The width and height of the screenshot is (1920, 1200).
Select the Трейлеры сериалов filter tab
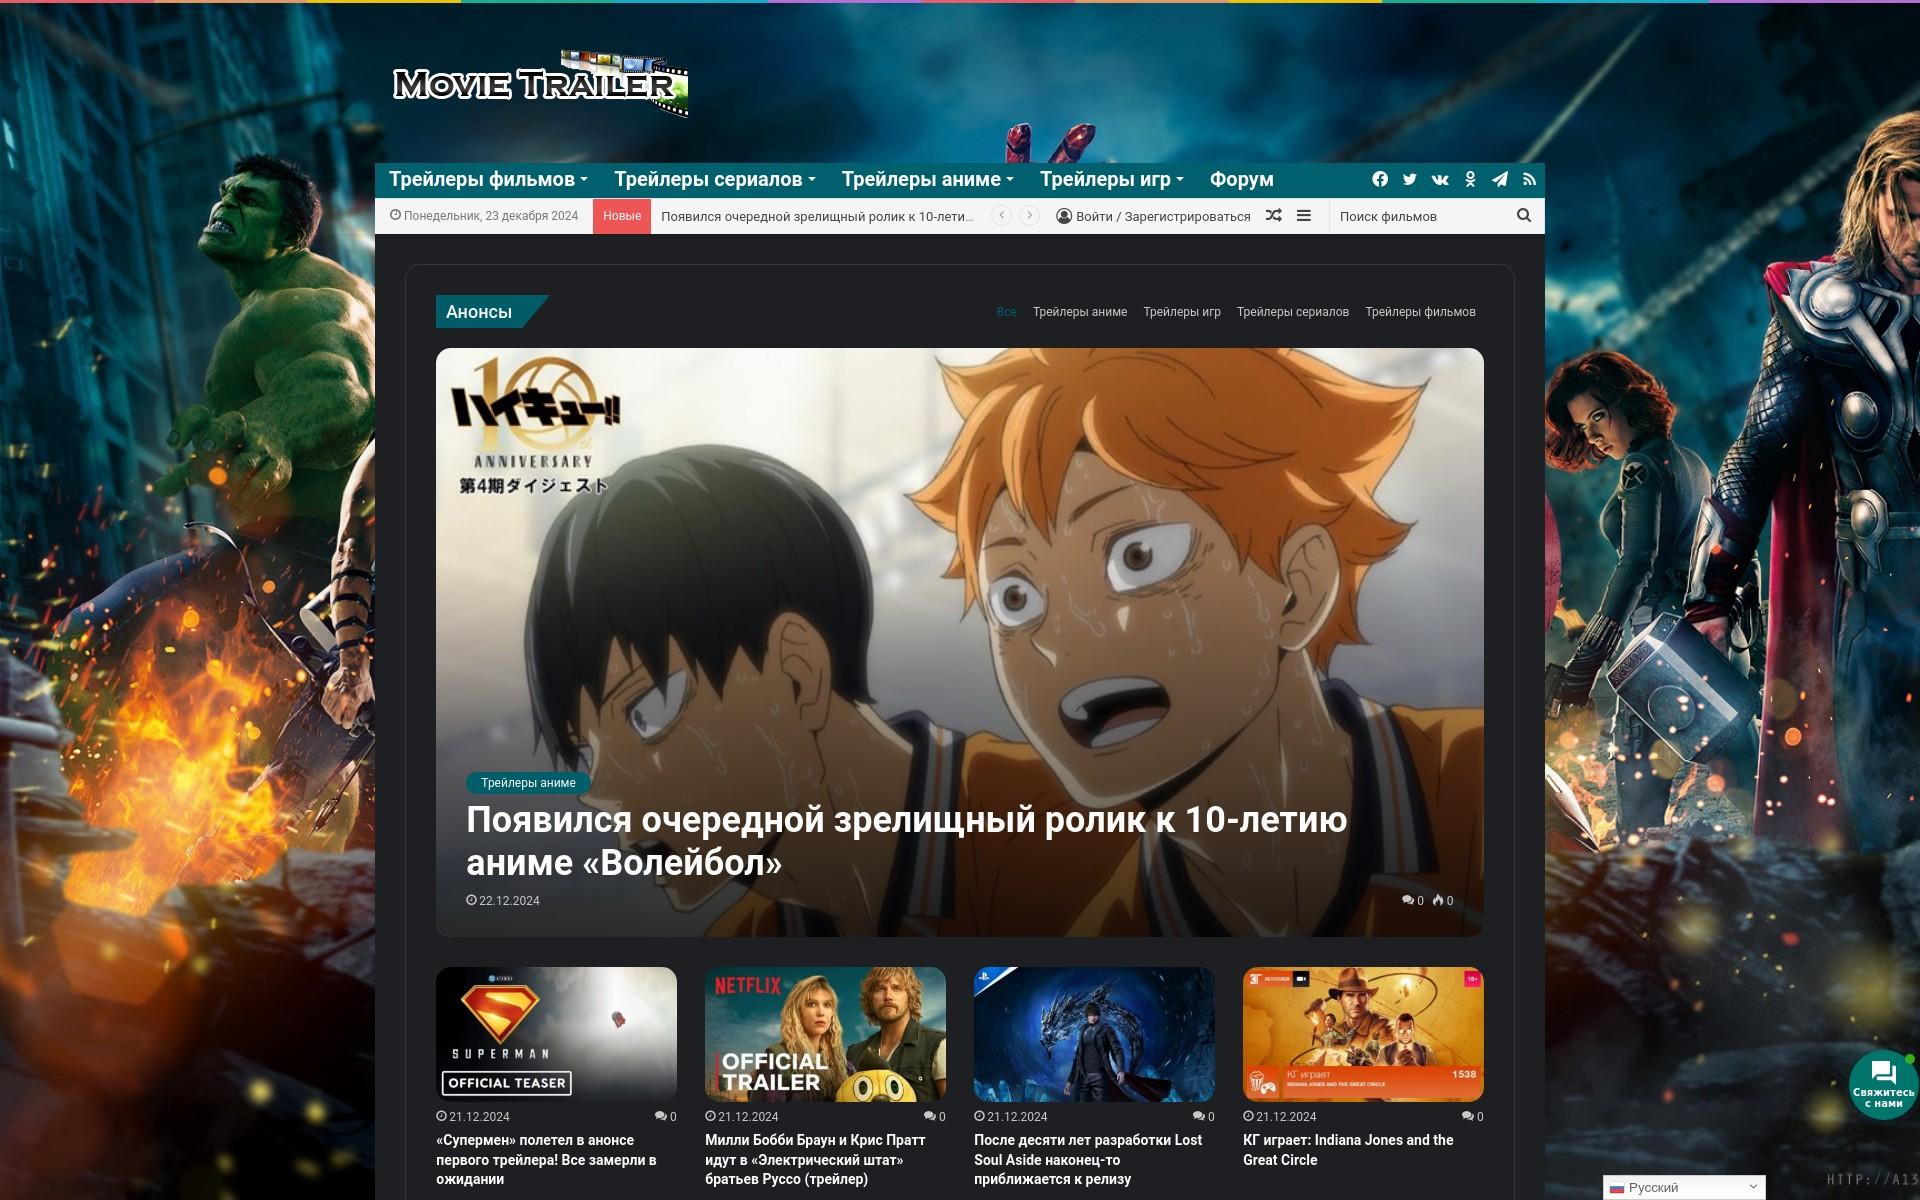click(1292, 312)
